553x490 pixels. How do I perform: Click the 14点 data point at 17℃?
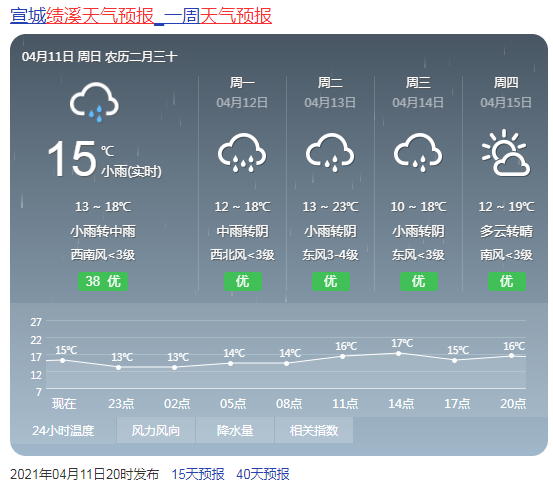[399, 353]
